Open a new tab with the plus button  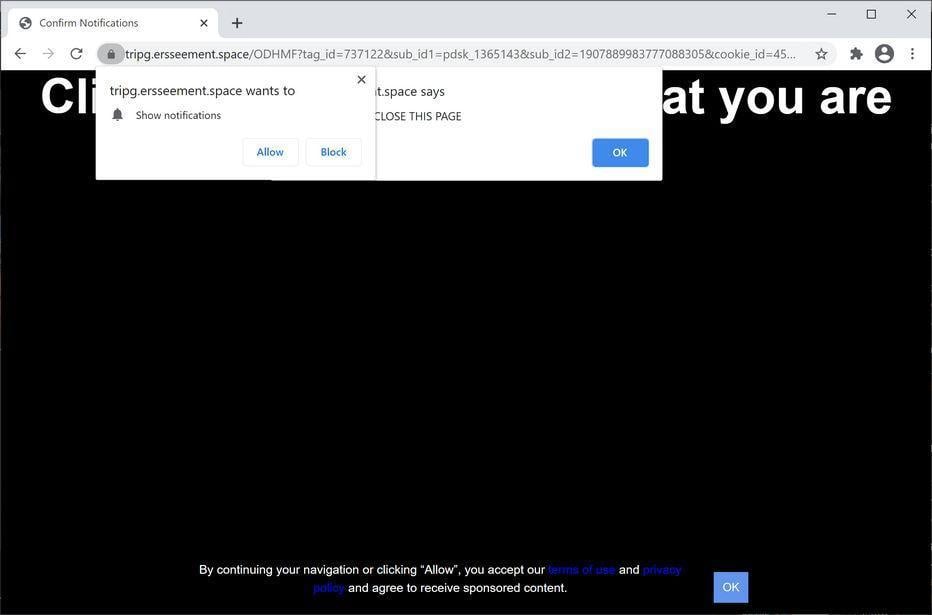pyautogui.click(x=236, y=22)
